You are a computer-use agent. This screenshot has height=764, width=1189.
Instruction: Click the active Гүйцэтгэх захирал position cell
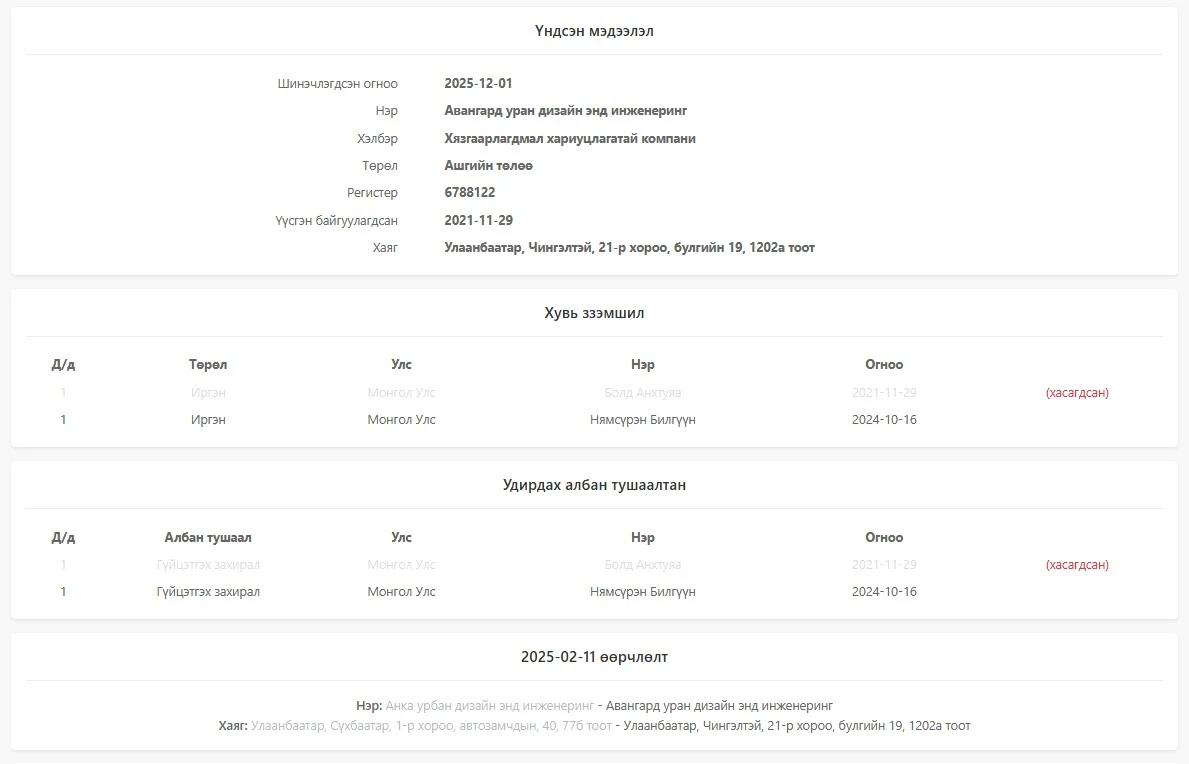pyautogui.click(x=208, y=592)
